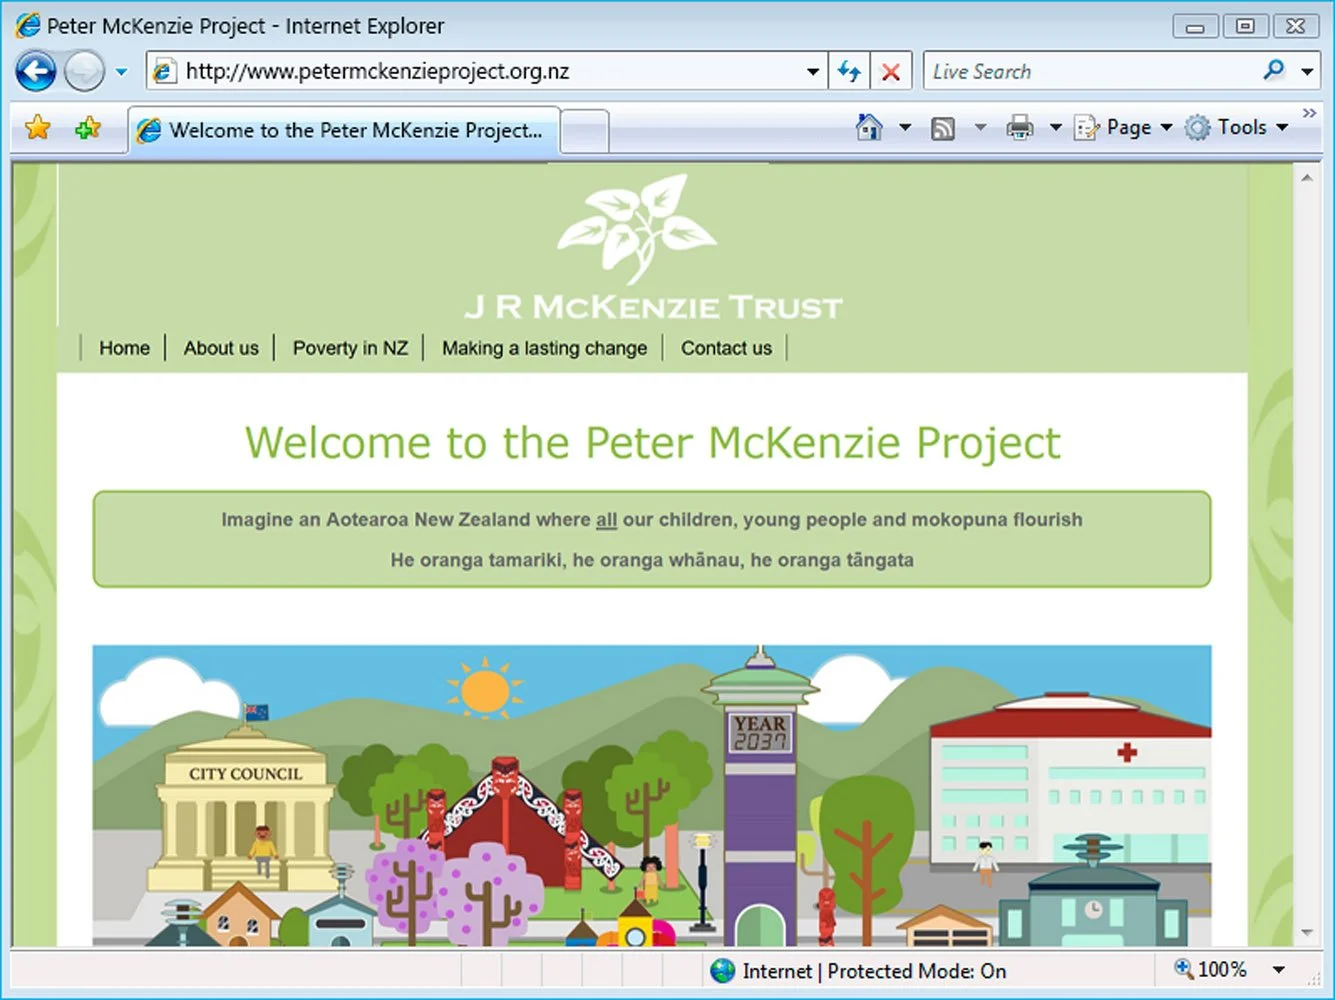Expand the address bar history dropdown
The width and height of the screenshot is (1335, 1000).
(813, 72)
